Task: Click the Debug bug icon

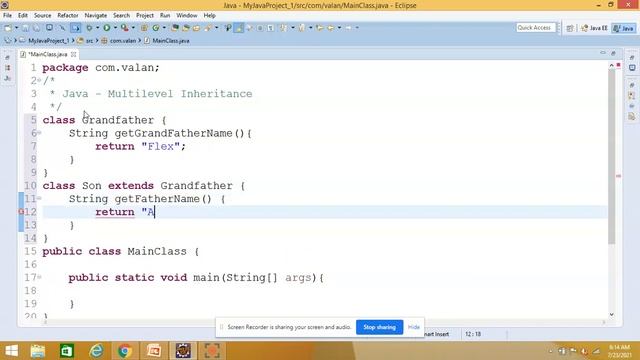Action: pos(89,28)
